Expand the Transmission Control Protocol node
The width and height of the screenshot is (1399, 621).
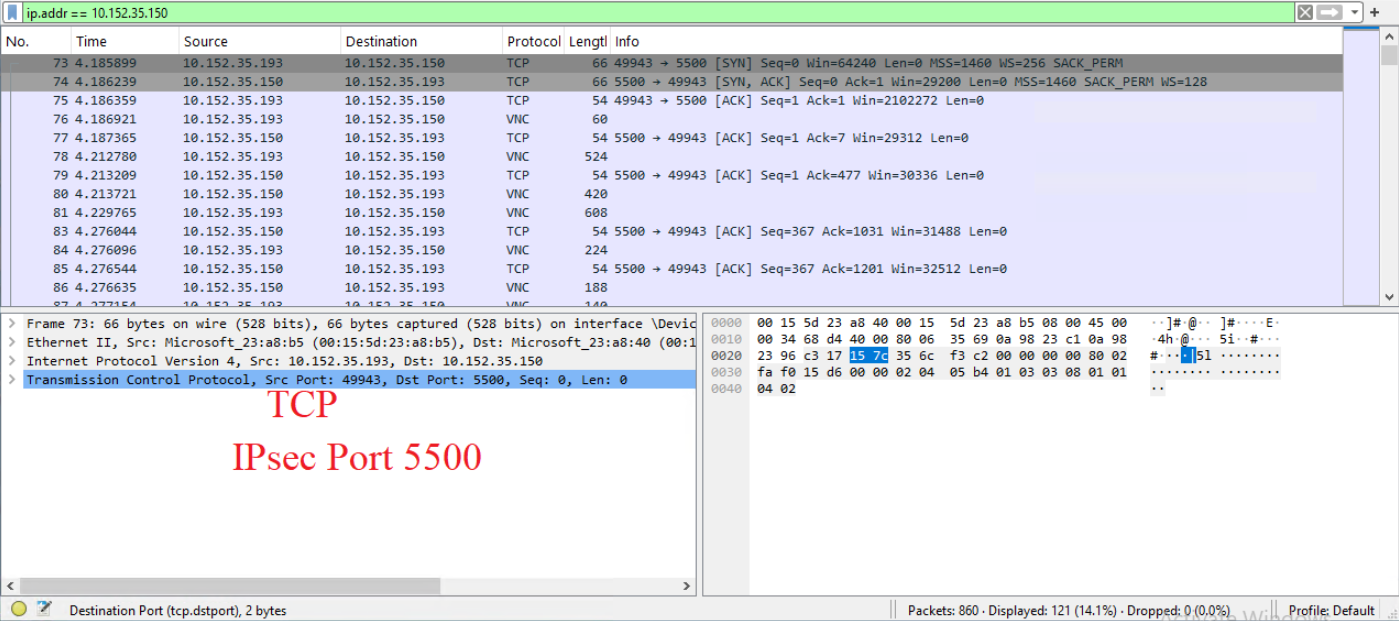(10, 379)
